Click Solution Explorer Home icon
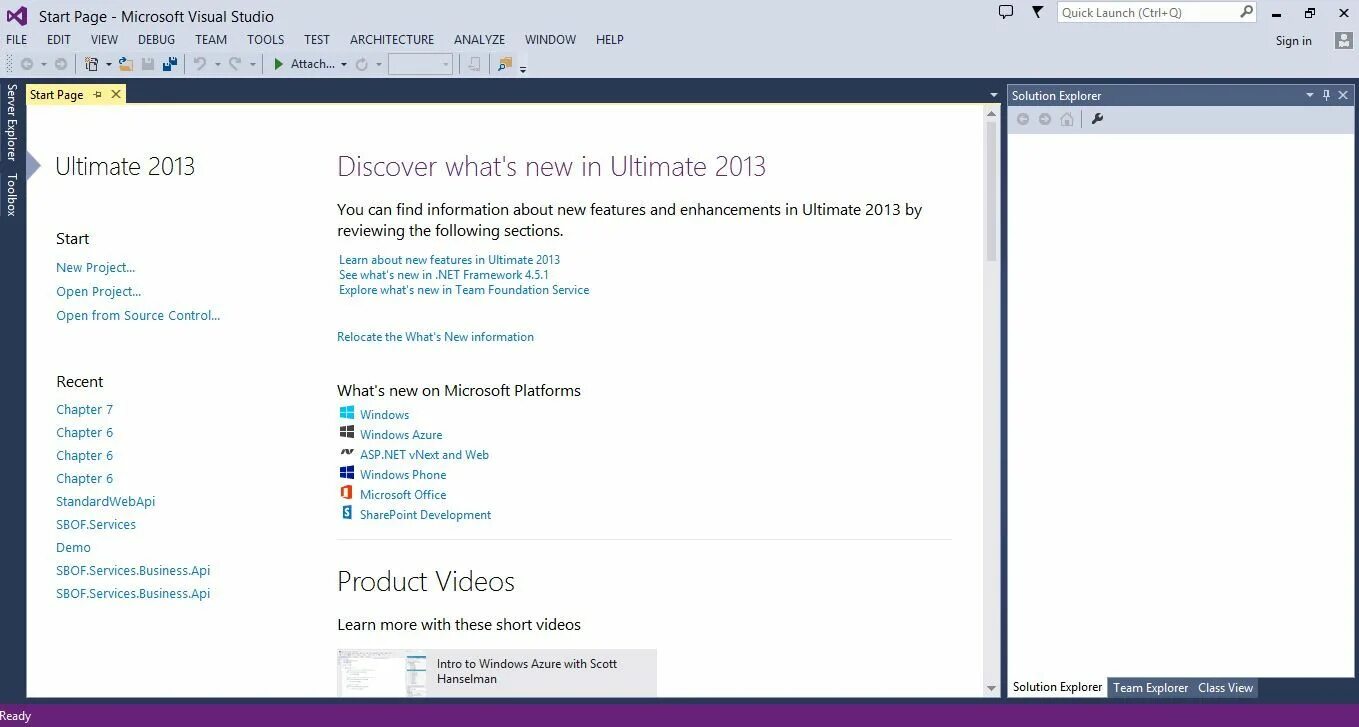Screen dimensions: 1359x727 [x=1067, y=119]
